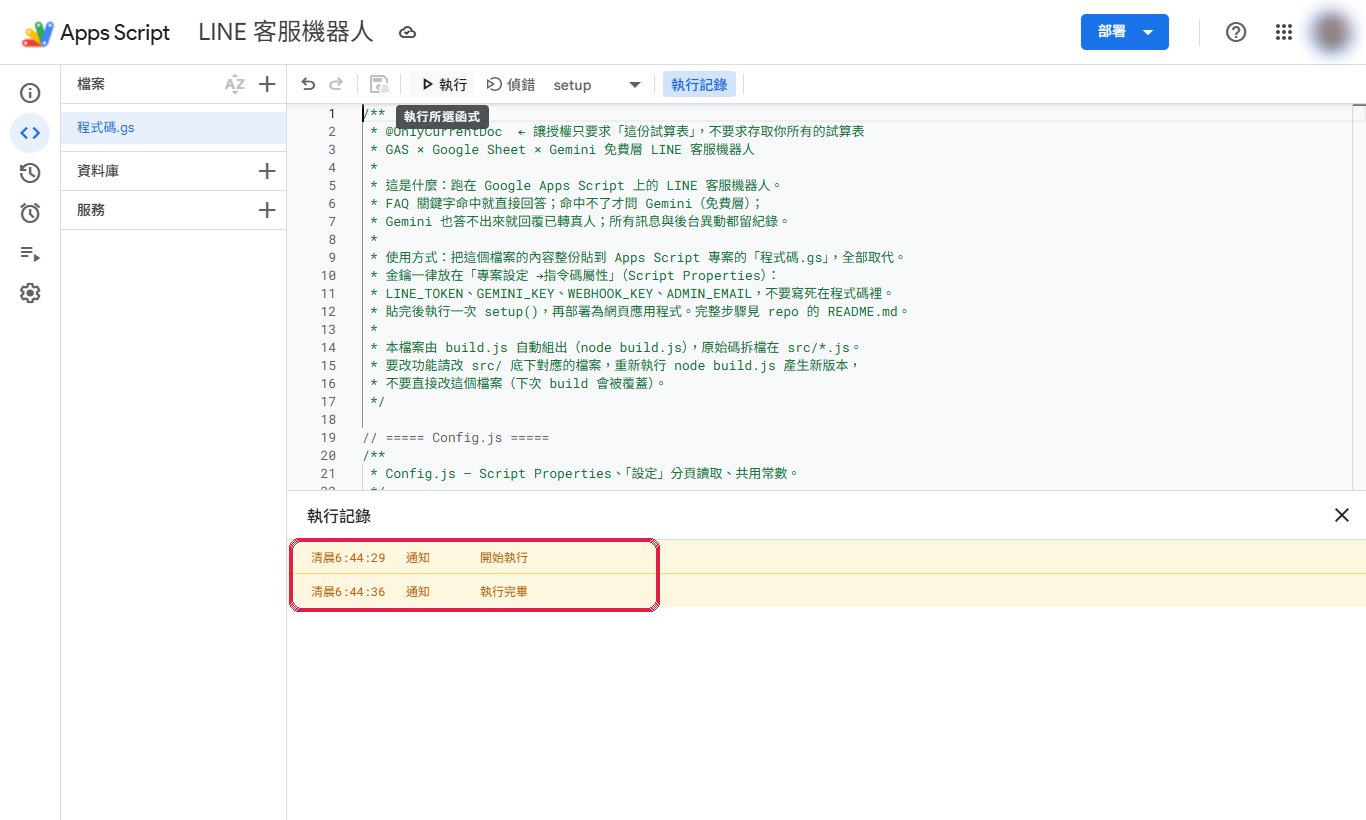Image resolution: width=1366 pixels, height=820 pixels.
Task: Sort files alphabetically with AZ icon
Action: 235,85
